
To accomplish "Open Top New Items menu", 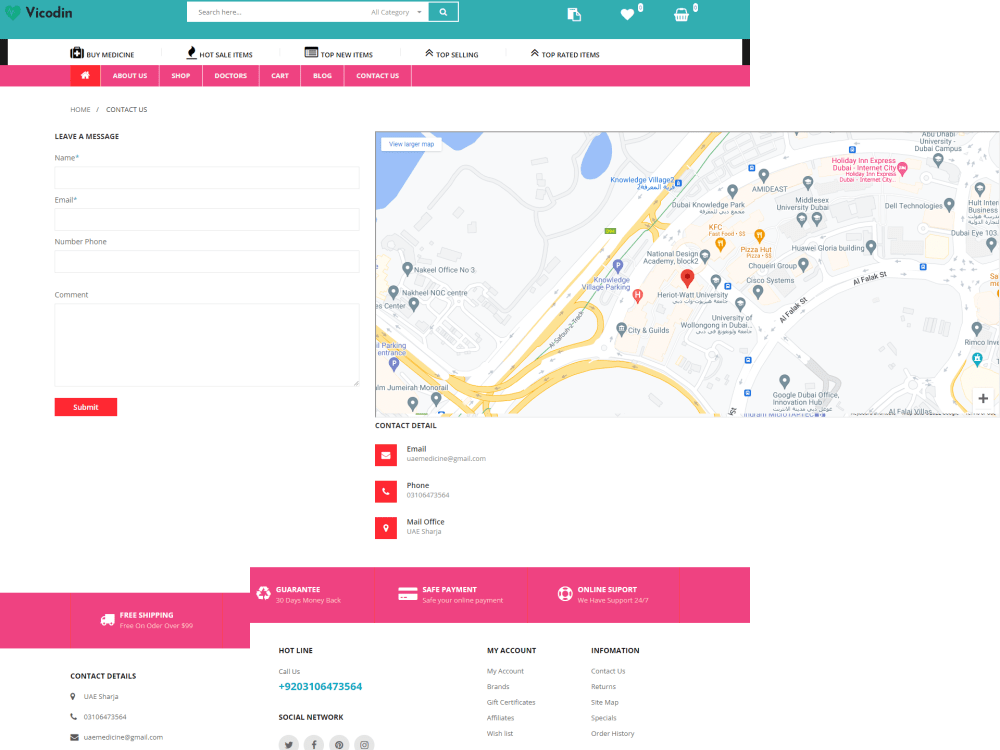I will 339,54.
